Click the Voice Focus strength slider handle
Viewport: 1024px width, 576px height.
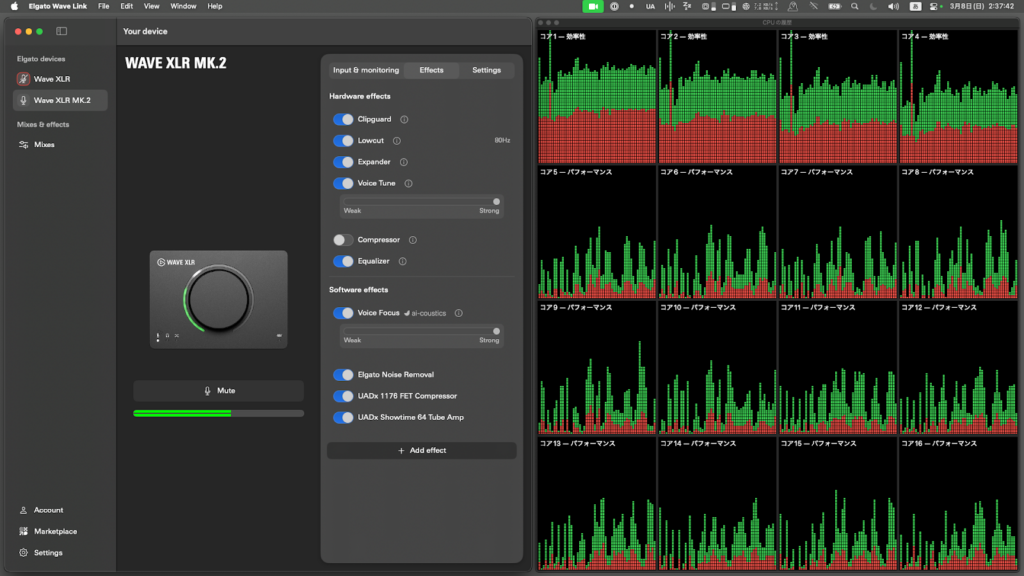click(496, 330)
